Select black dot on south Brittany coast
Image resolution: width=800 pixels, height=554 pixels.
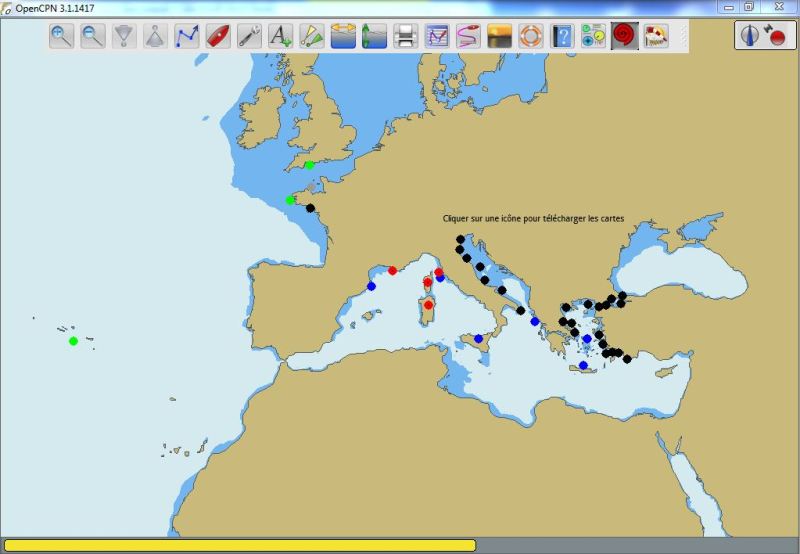[x=310, y=208]
